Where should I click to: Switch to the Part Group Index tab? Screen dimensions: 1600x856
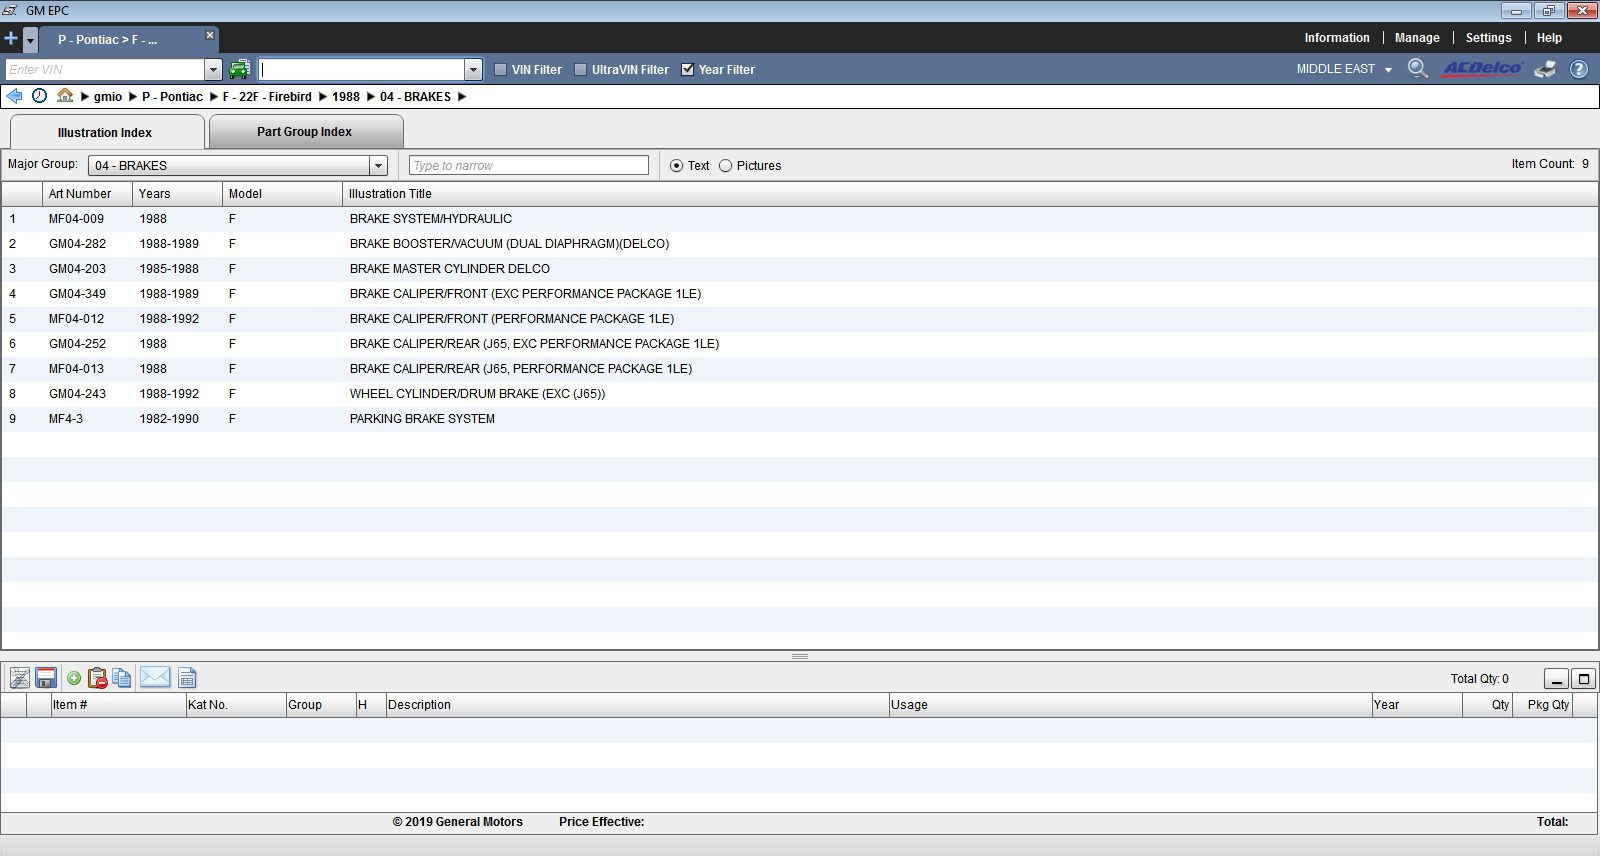pyautogui.click(x=305, y=131)
